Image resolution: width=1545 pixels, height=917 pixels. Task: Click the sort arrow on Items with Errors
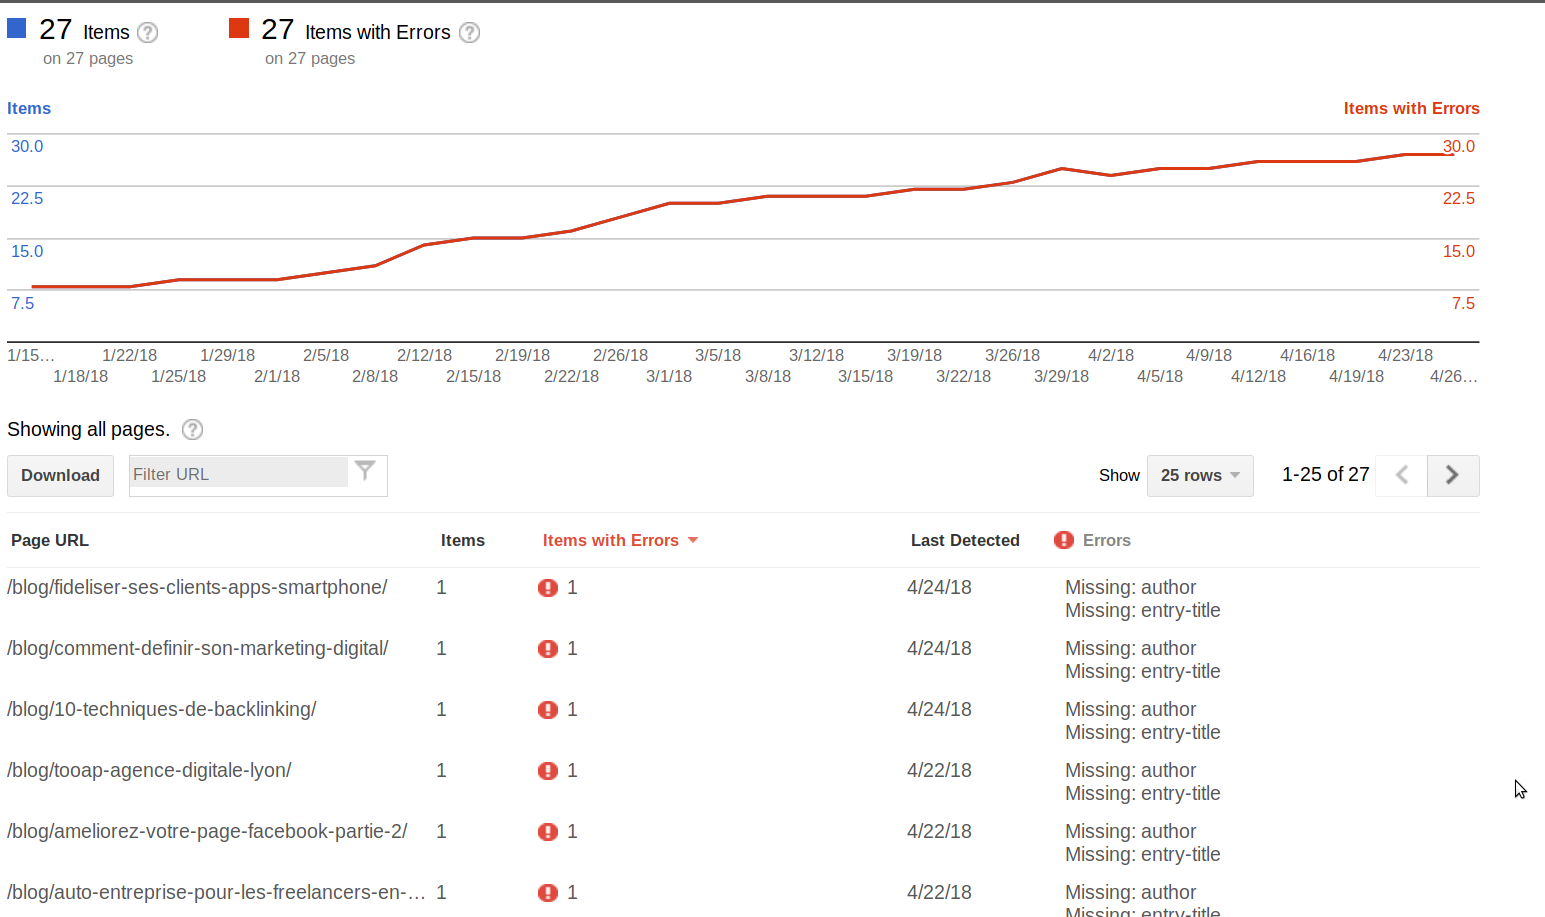693,540
